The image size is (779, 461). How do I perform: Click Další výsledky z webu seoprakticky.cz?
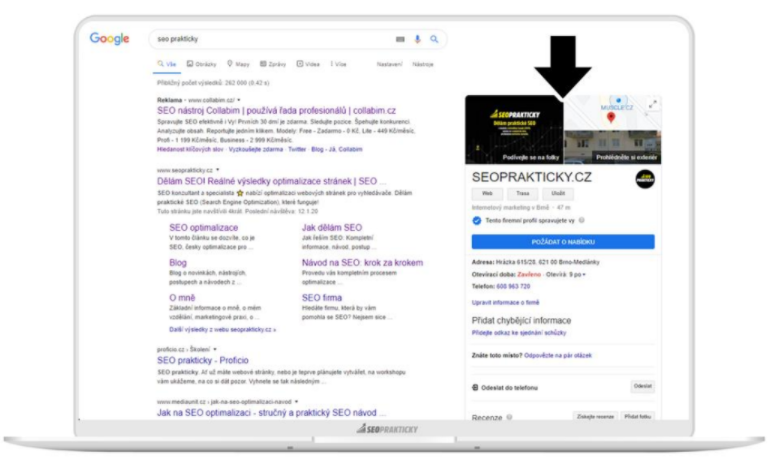[x=223, y=329]
